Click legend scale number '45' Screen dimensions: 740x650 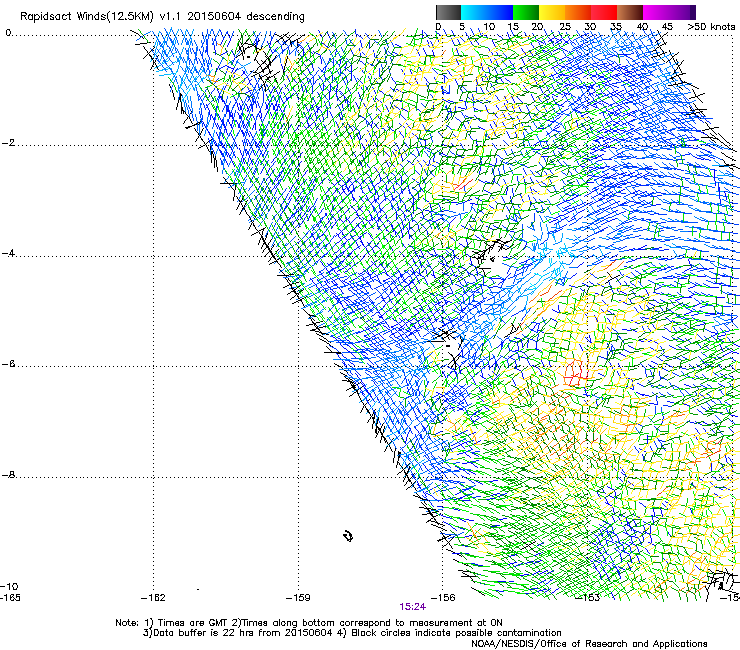(667, 27)
